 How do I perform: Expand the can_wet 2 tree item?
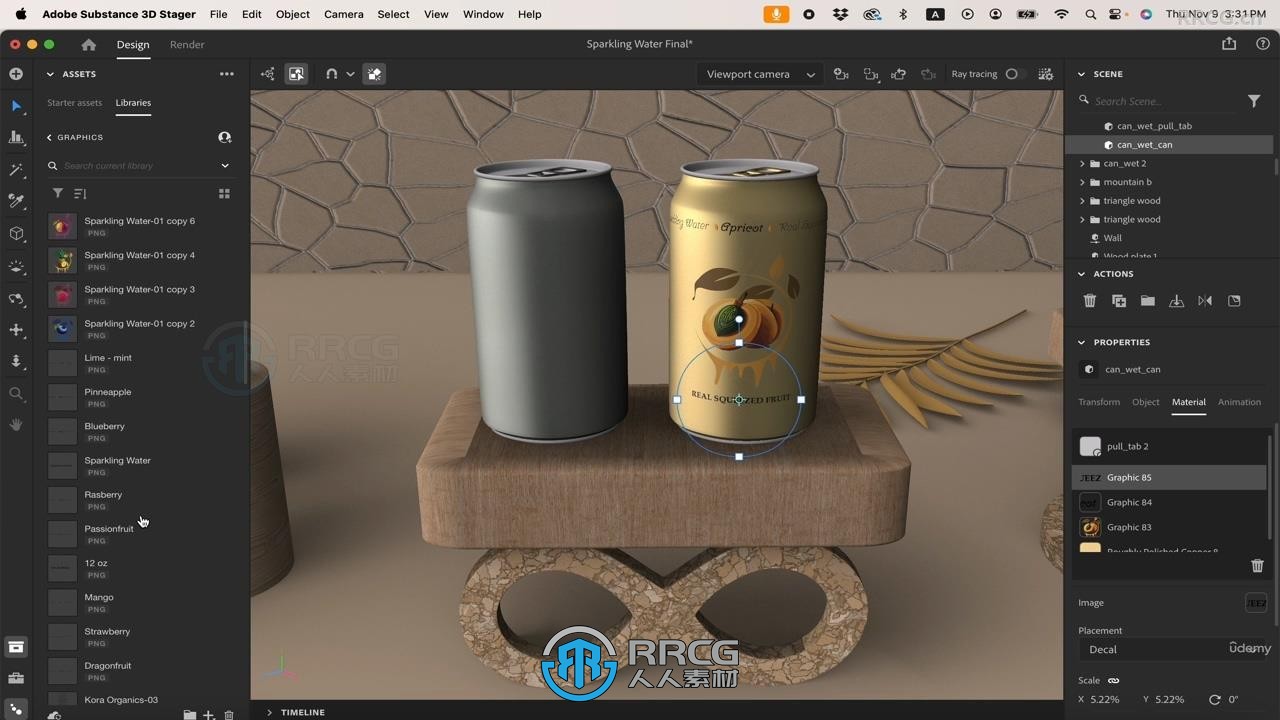click(x=1082, y=163)
